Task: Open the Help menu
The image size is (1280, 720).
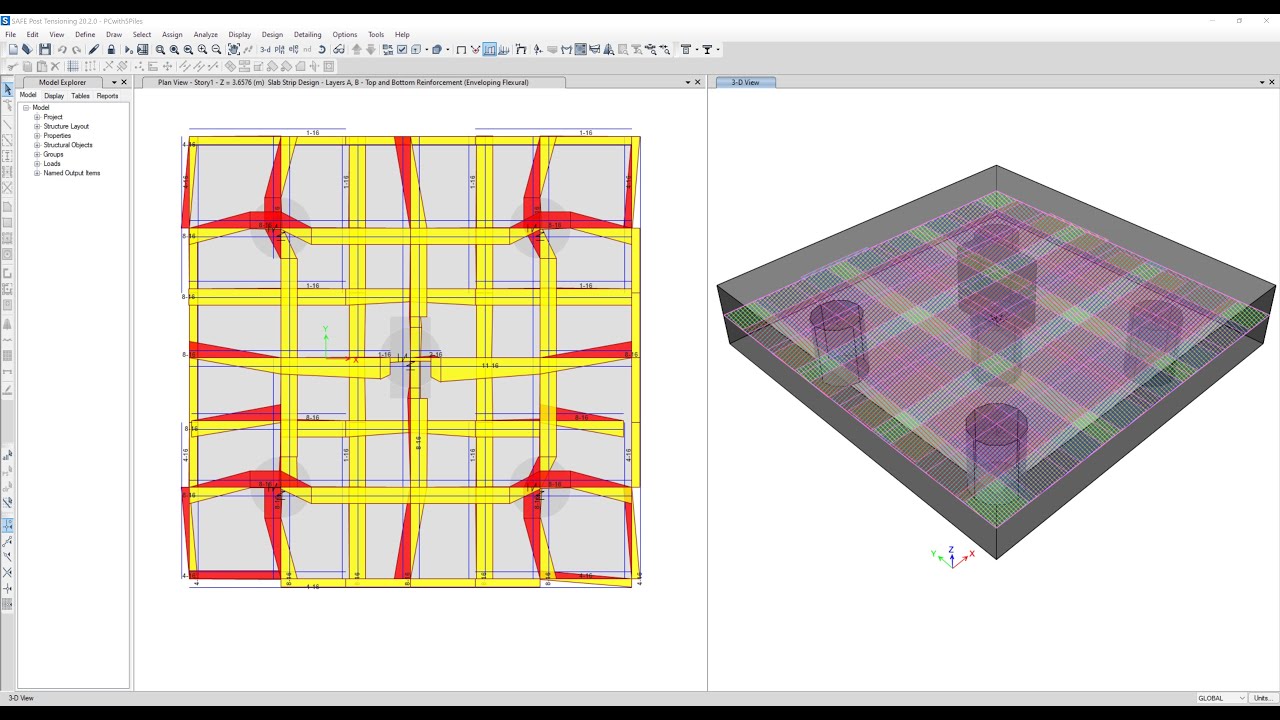Action: point(402,34)
